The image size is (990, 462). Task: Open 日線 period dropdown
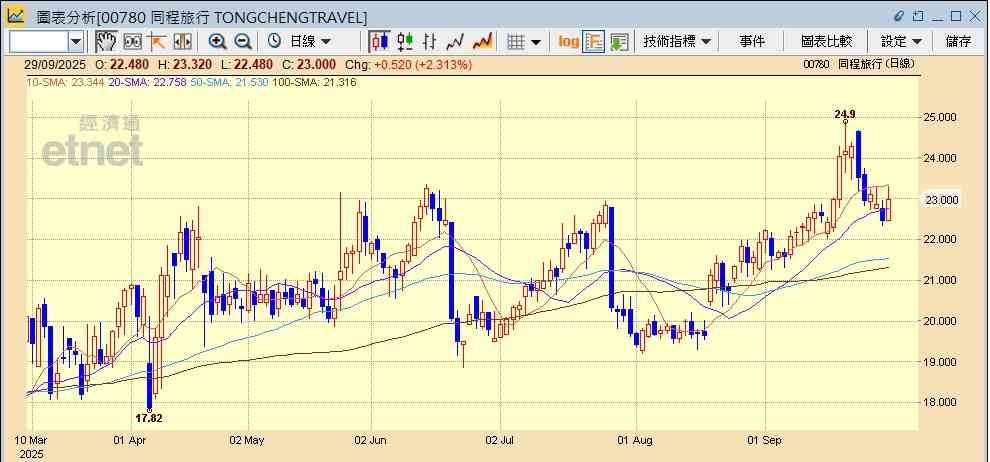[x=310, y=42]
